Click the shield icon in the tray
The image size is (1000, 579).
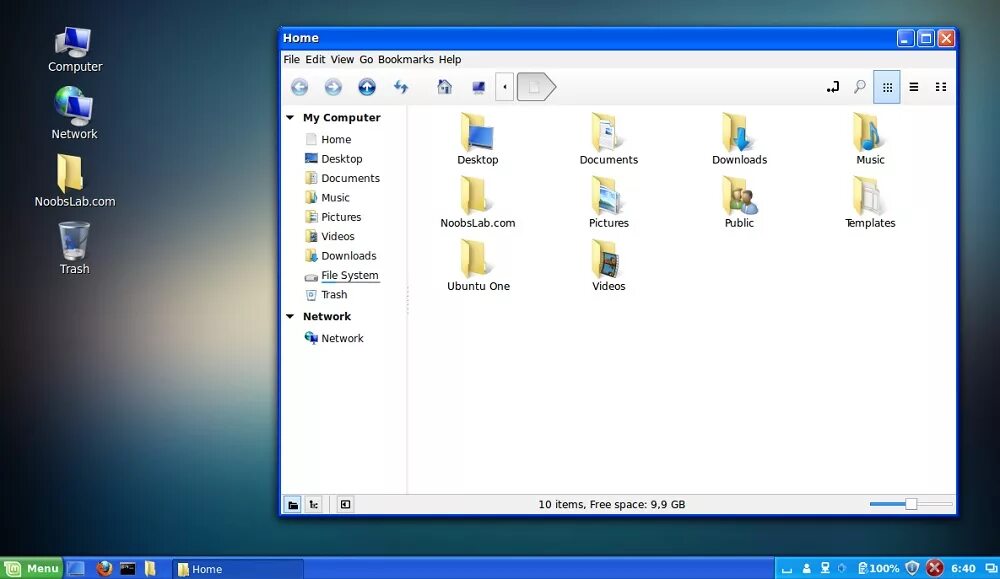coord(913,568)
